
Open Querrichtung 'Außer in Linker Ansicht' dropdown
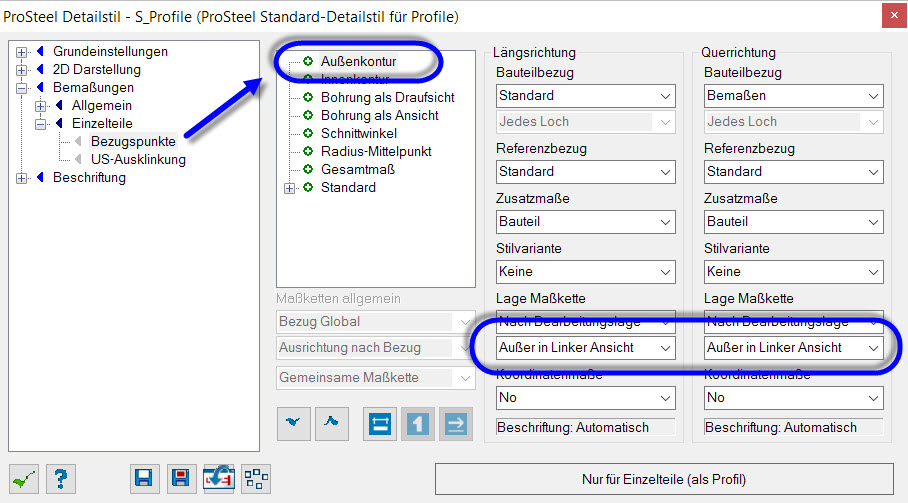click(x=793, y=348)
